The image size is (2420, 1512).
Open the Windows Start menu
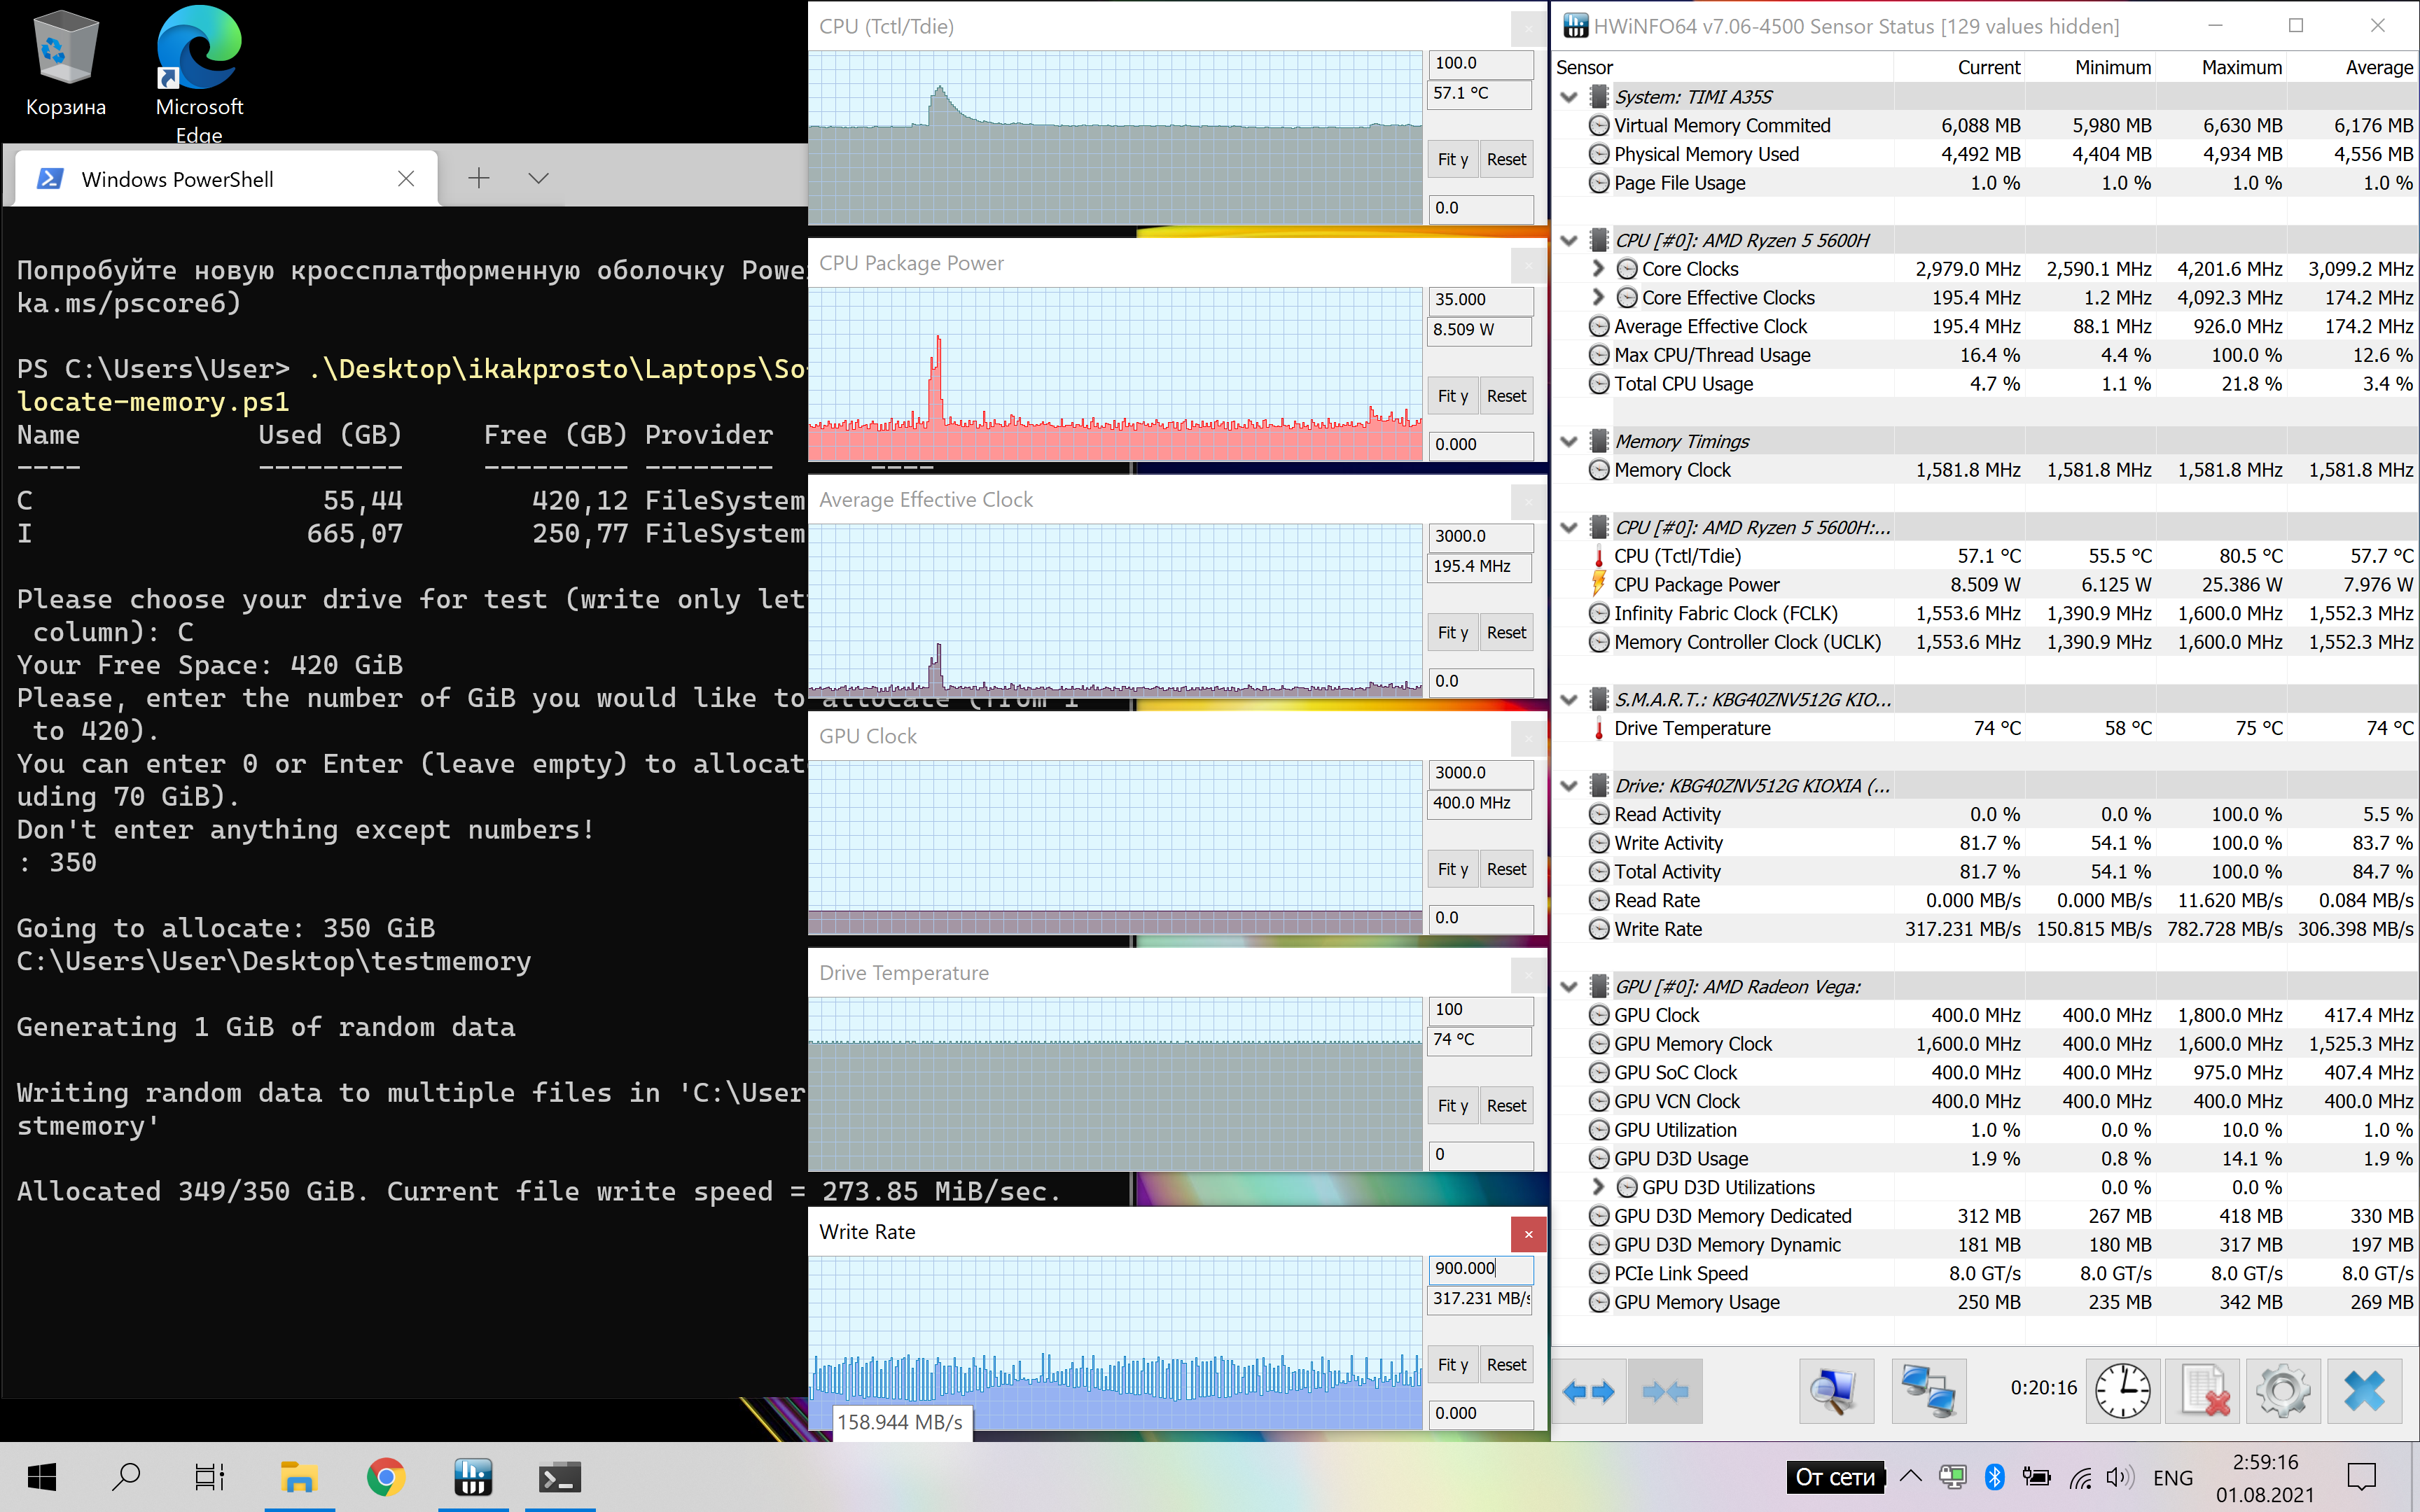click(x=41, y=1477)
